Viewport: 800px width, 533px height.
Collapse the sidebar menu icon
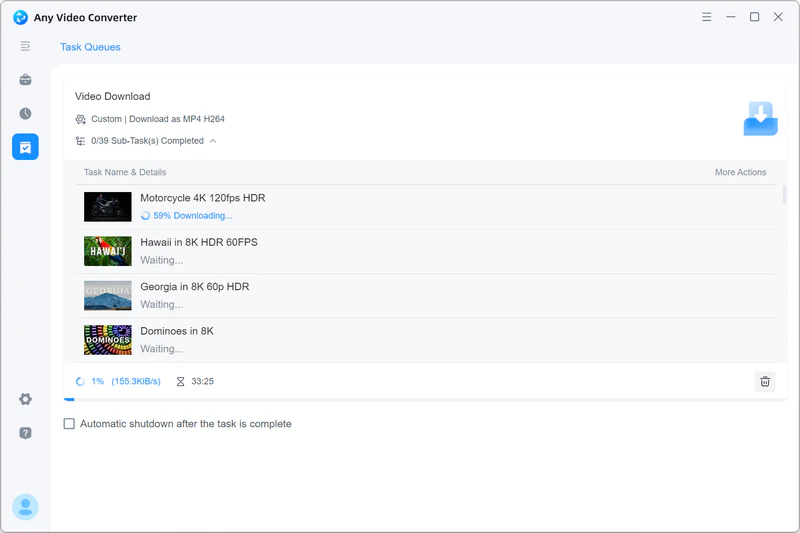[x=25, y=46]
